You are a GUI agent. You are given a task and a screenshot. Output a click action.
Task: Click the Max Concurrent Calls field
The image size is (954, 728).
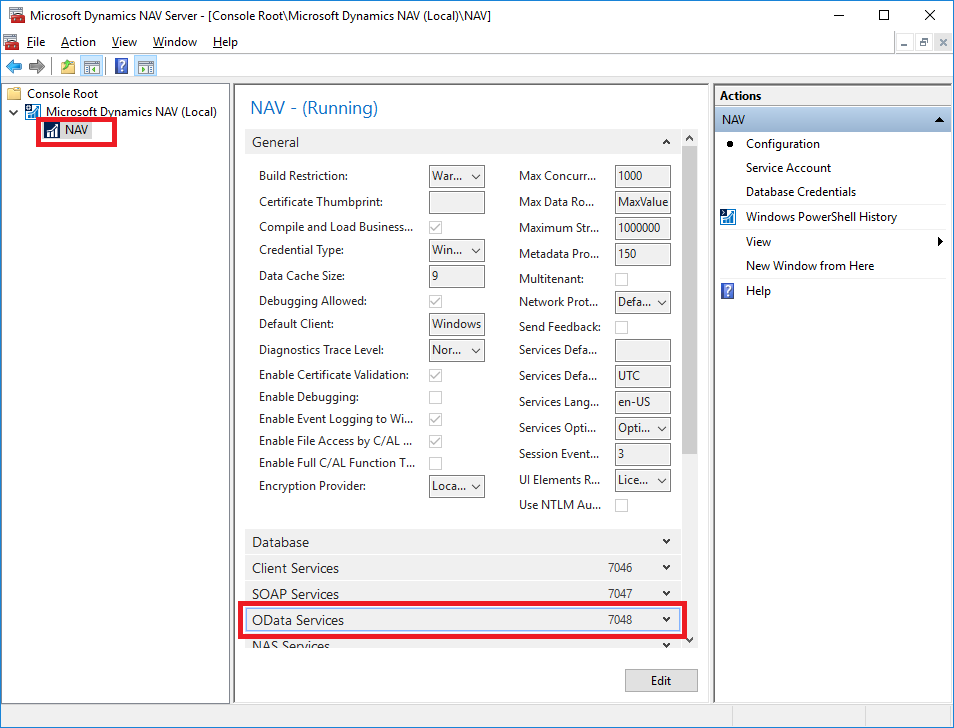643,176
